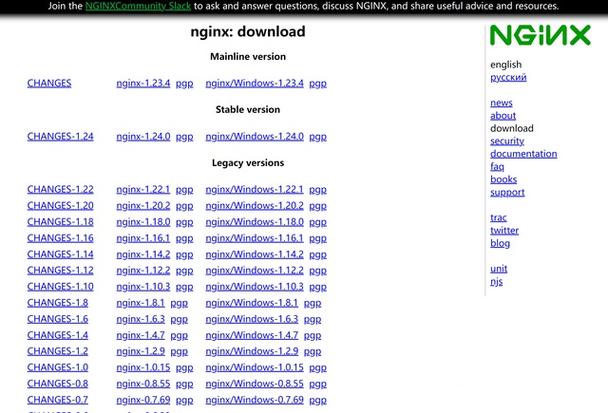This screenshot has width=608, height=413.
Task: Open CHANGES-0.8 link
Action: pos(57,384)
